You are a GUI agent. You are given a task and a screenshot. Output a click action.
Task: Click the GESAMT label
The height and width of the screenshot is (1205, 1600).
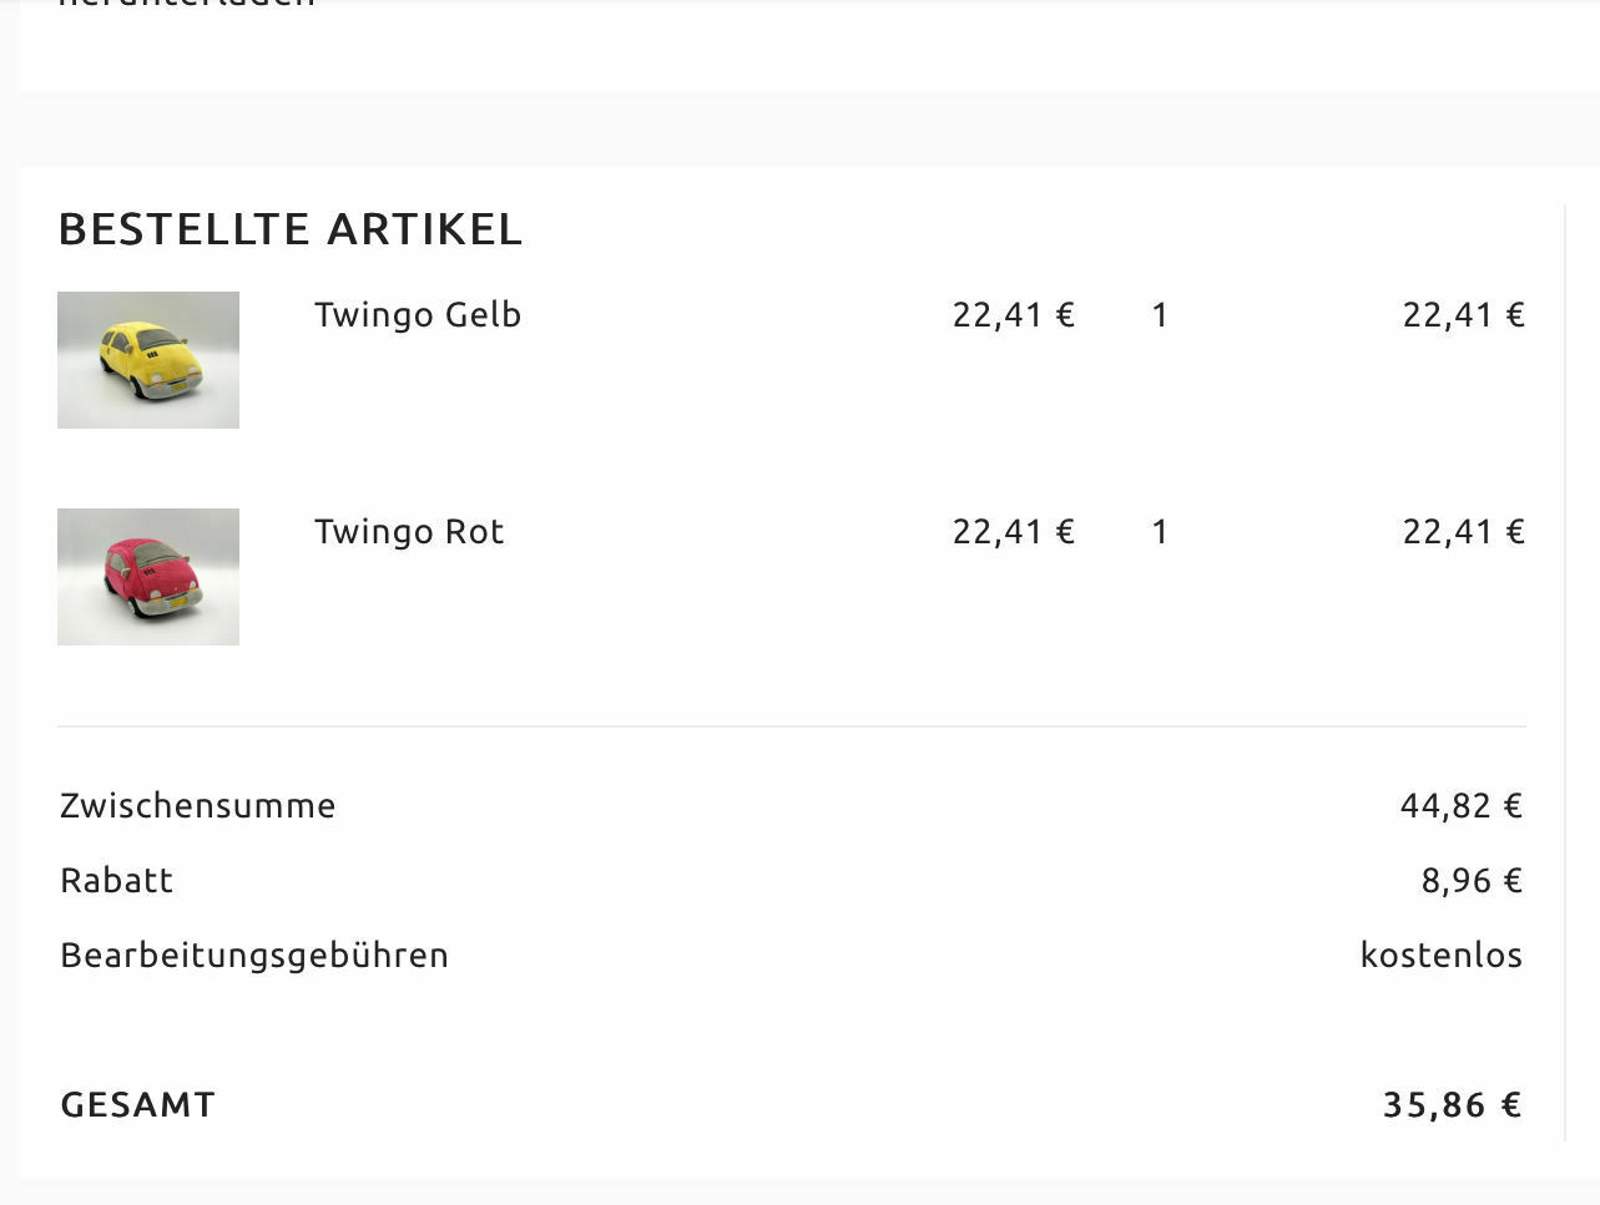pos(138,1105)
